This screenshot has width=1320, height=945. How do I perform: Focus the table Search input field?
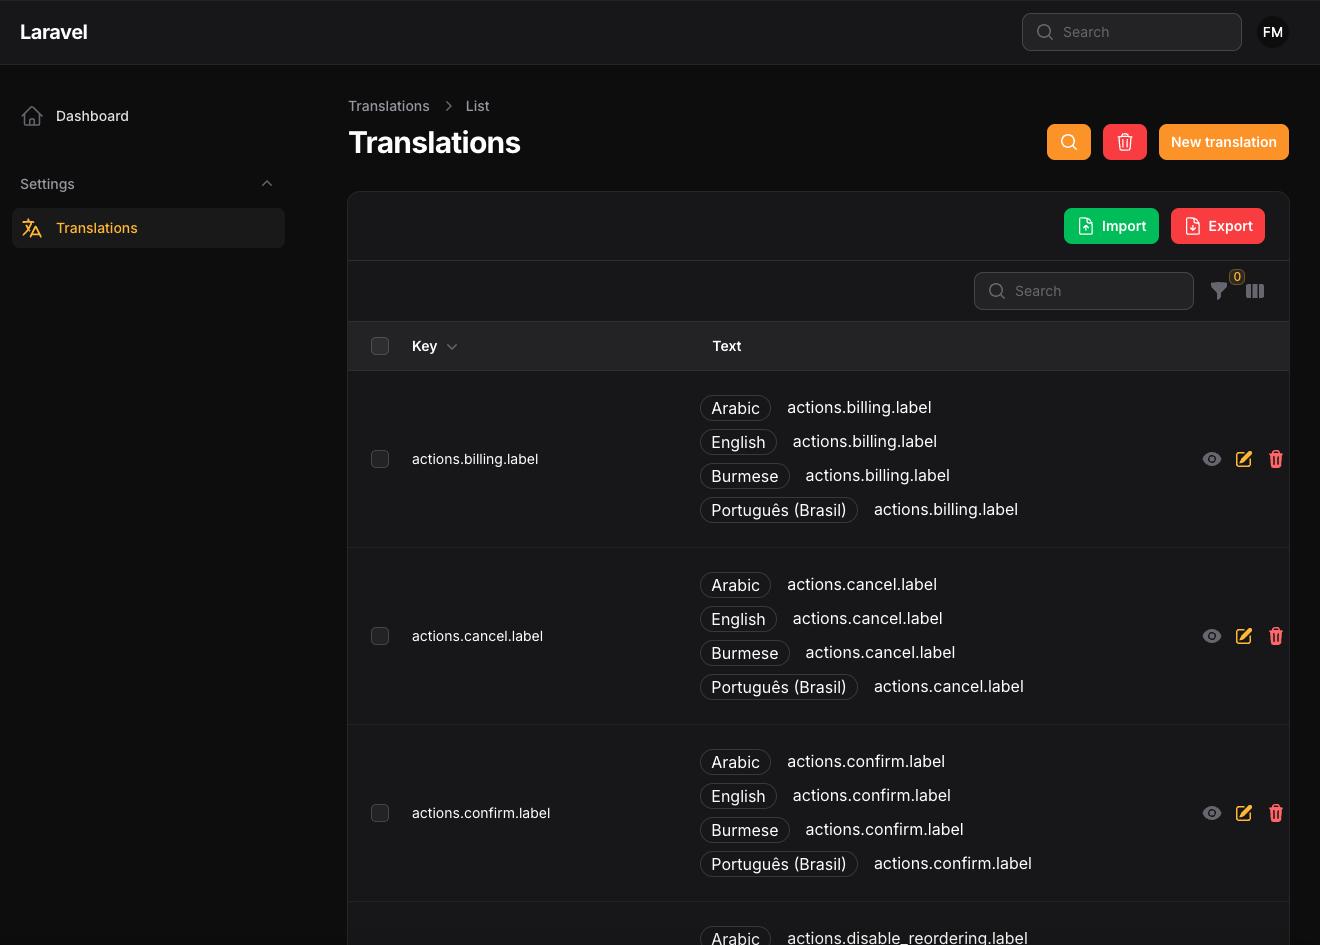point(1084,291)
